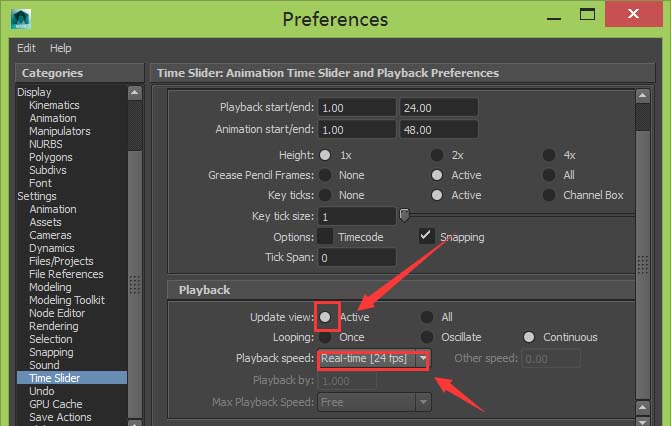Click Playback start field 1.00
This screenshot has width=671, height=426.
point(357,108)
